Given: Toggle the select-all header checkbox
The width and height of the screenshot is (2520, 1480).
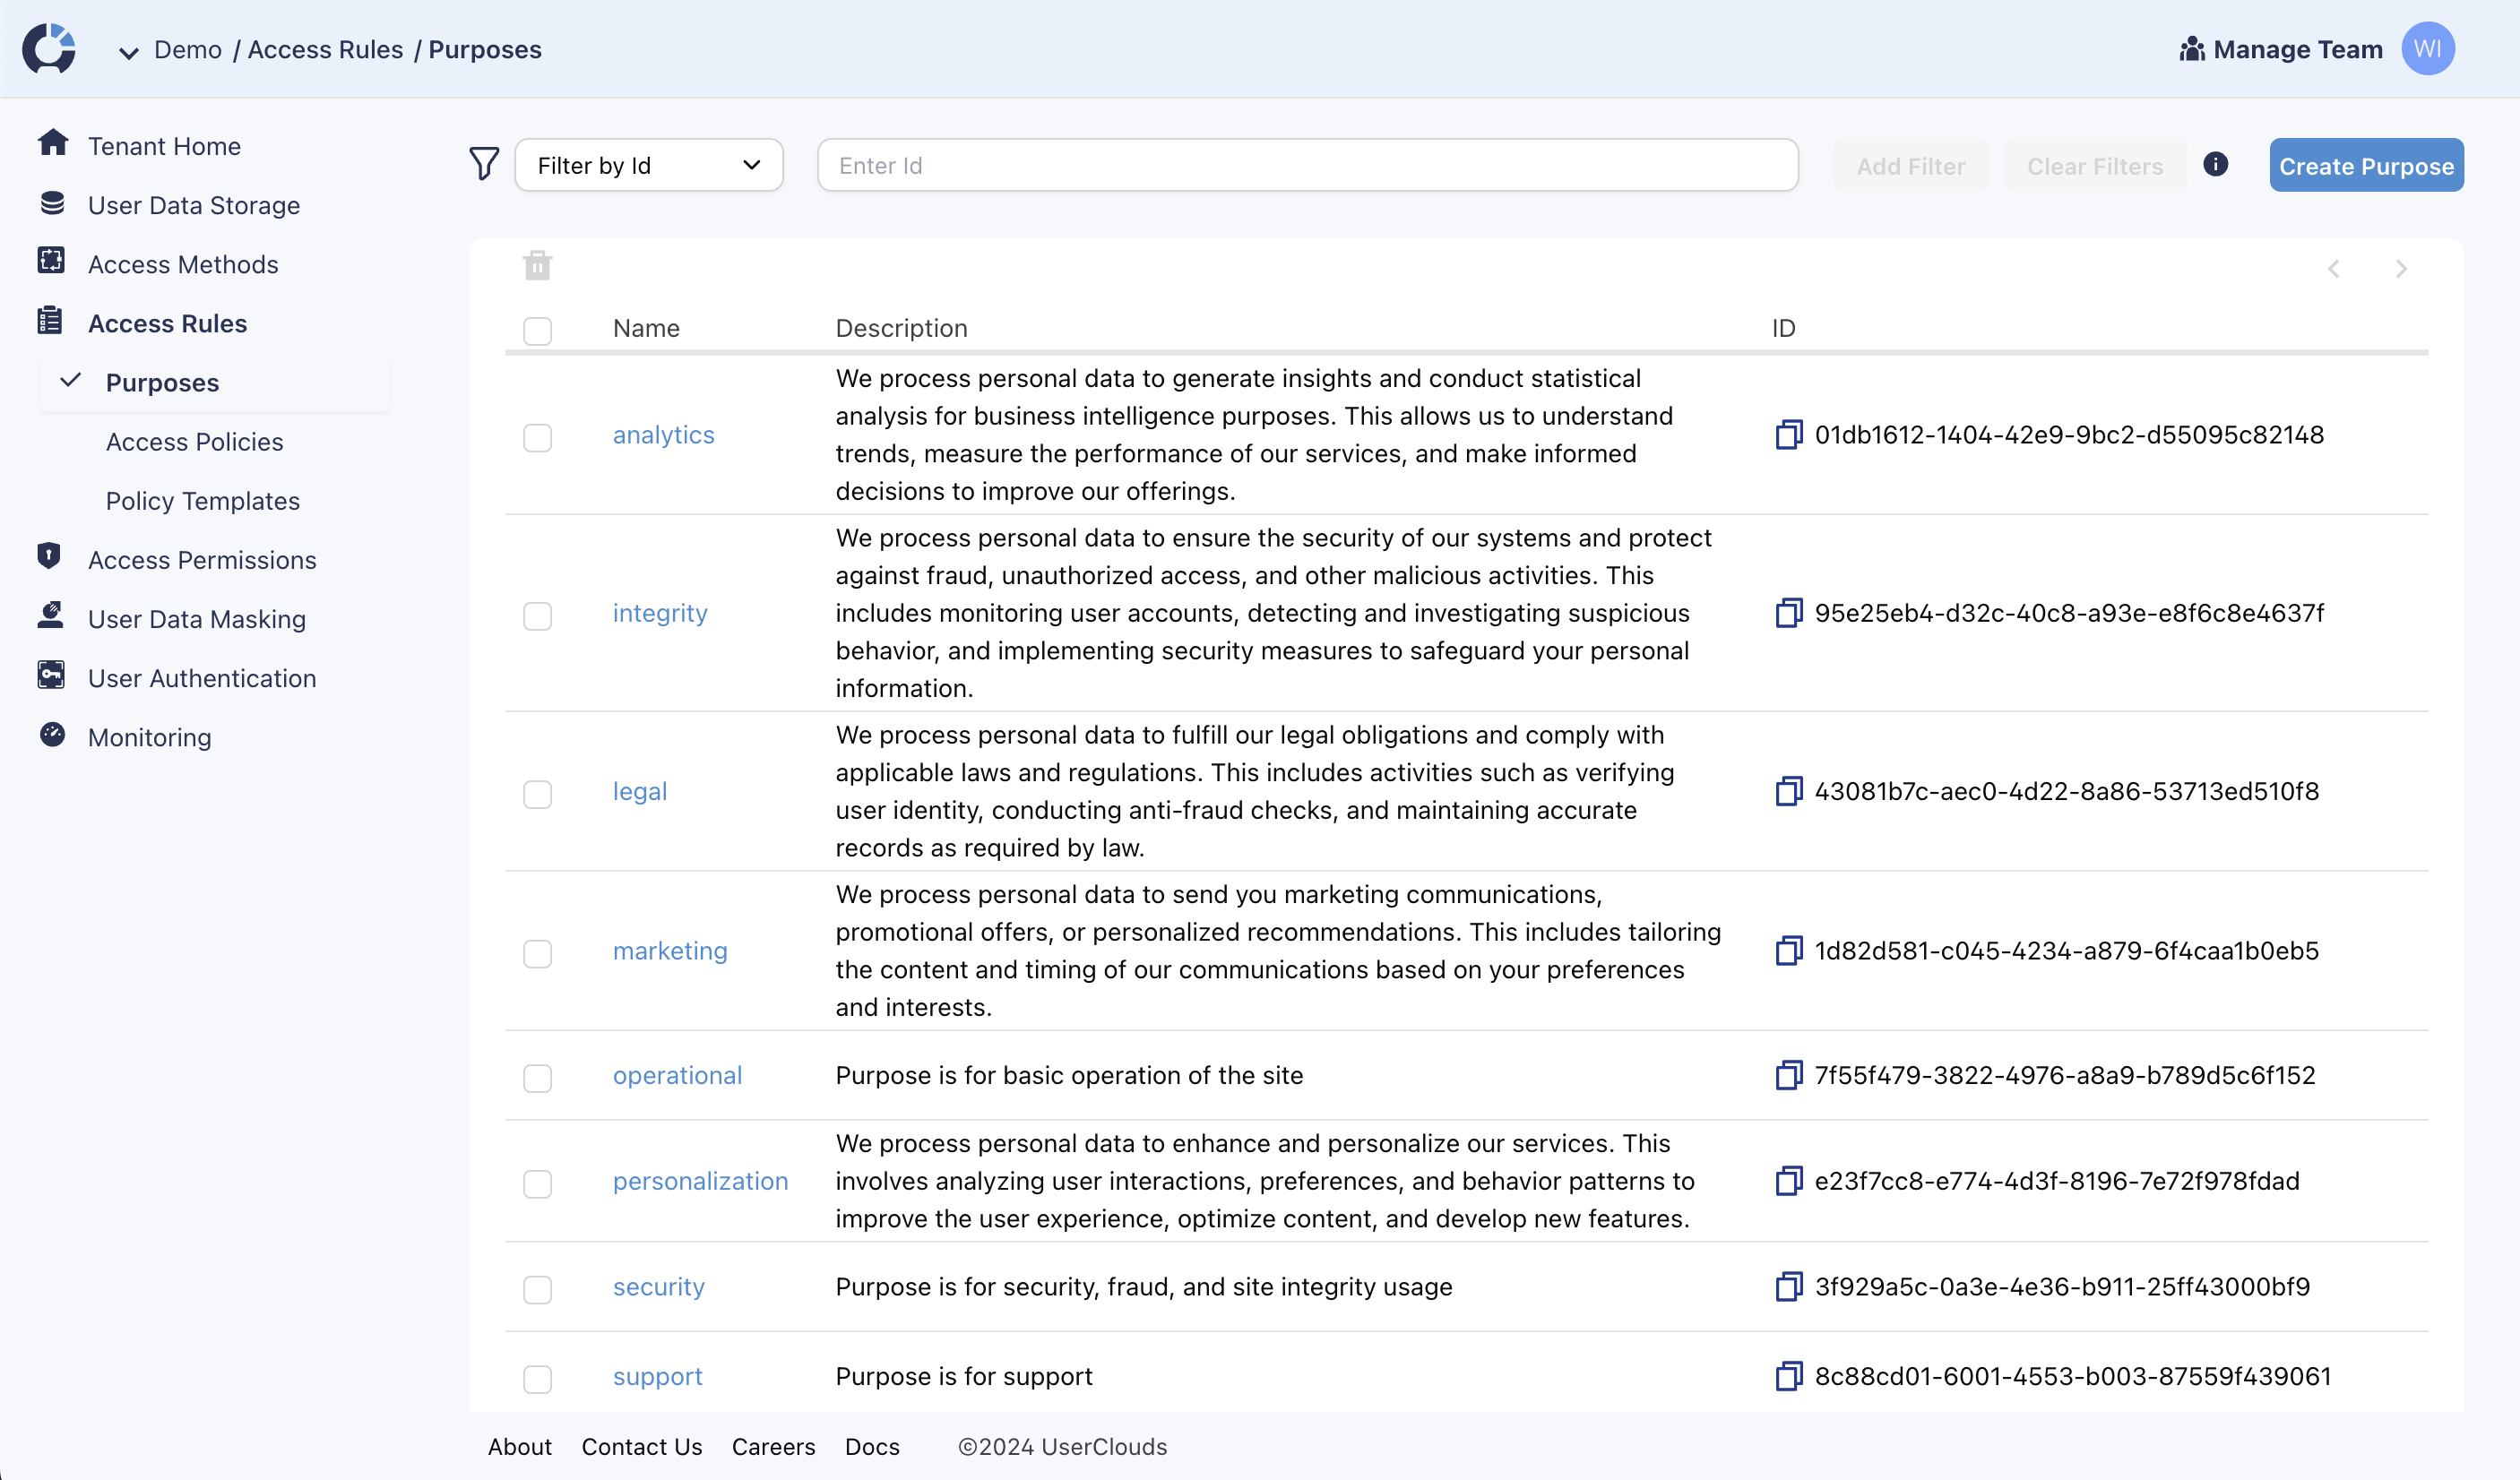Looking at the screenshot, I should coord(538,330).
